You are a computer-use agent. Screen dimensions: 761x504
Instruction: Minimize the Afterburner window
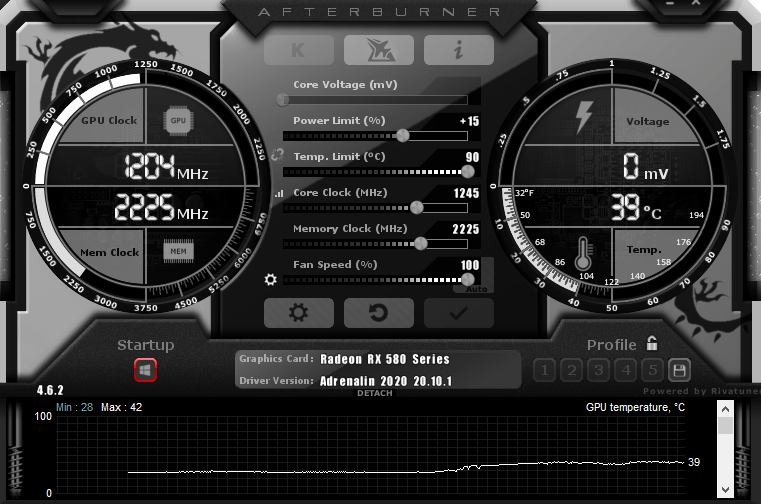[670, 2]
